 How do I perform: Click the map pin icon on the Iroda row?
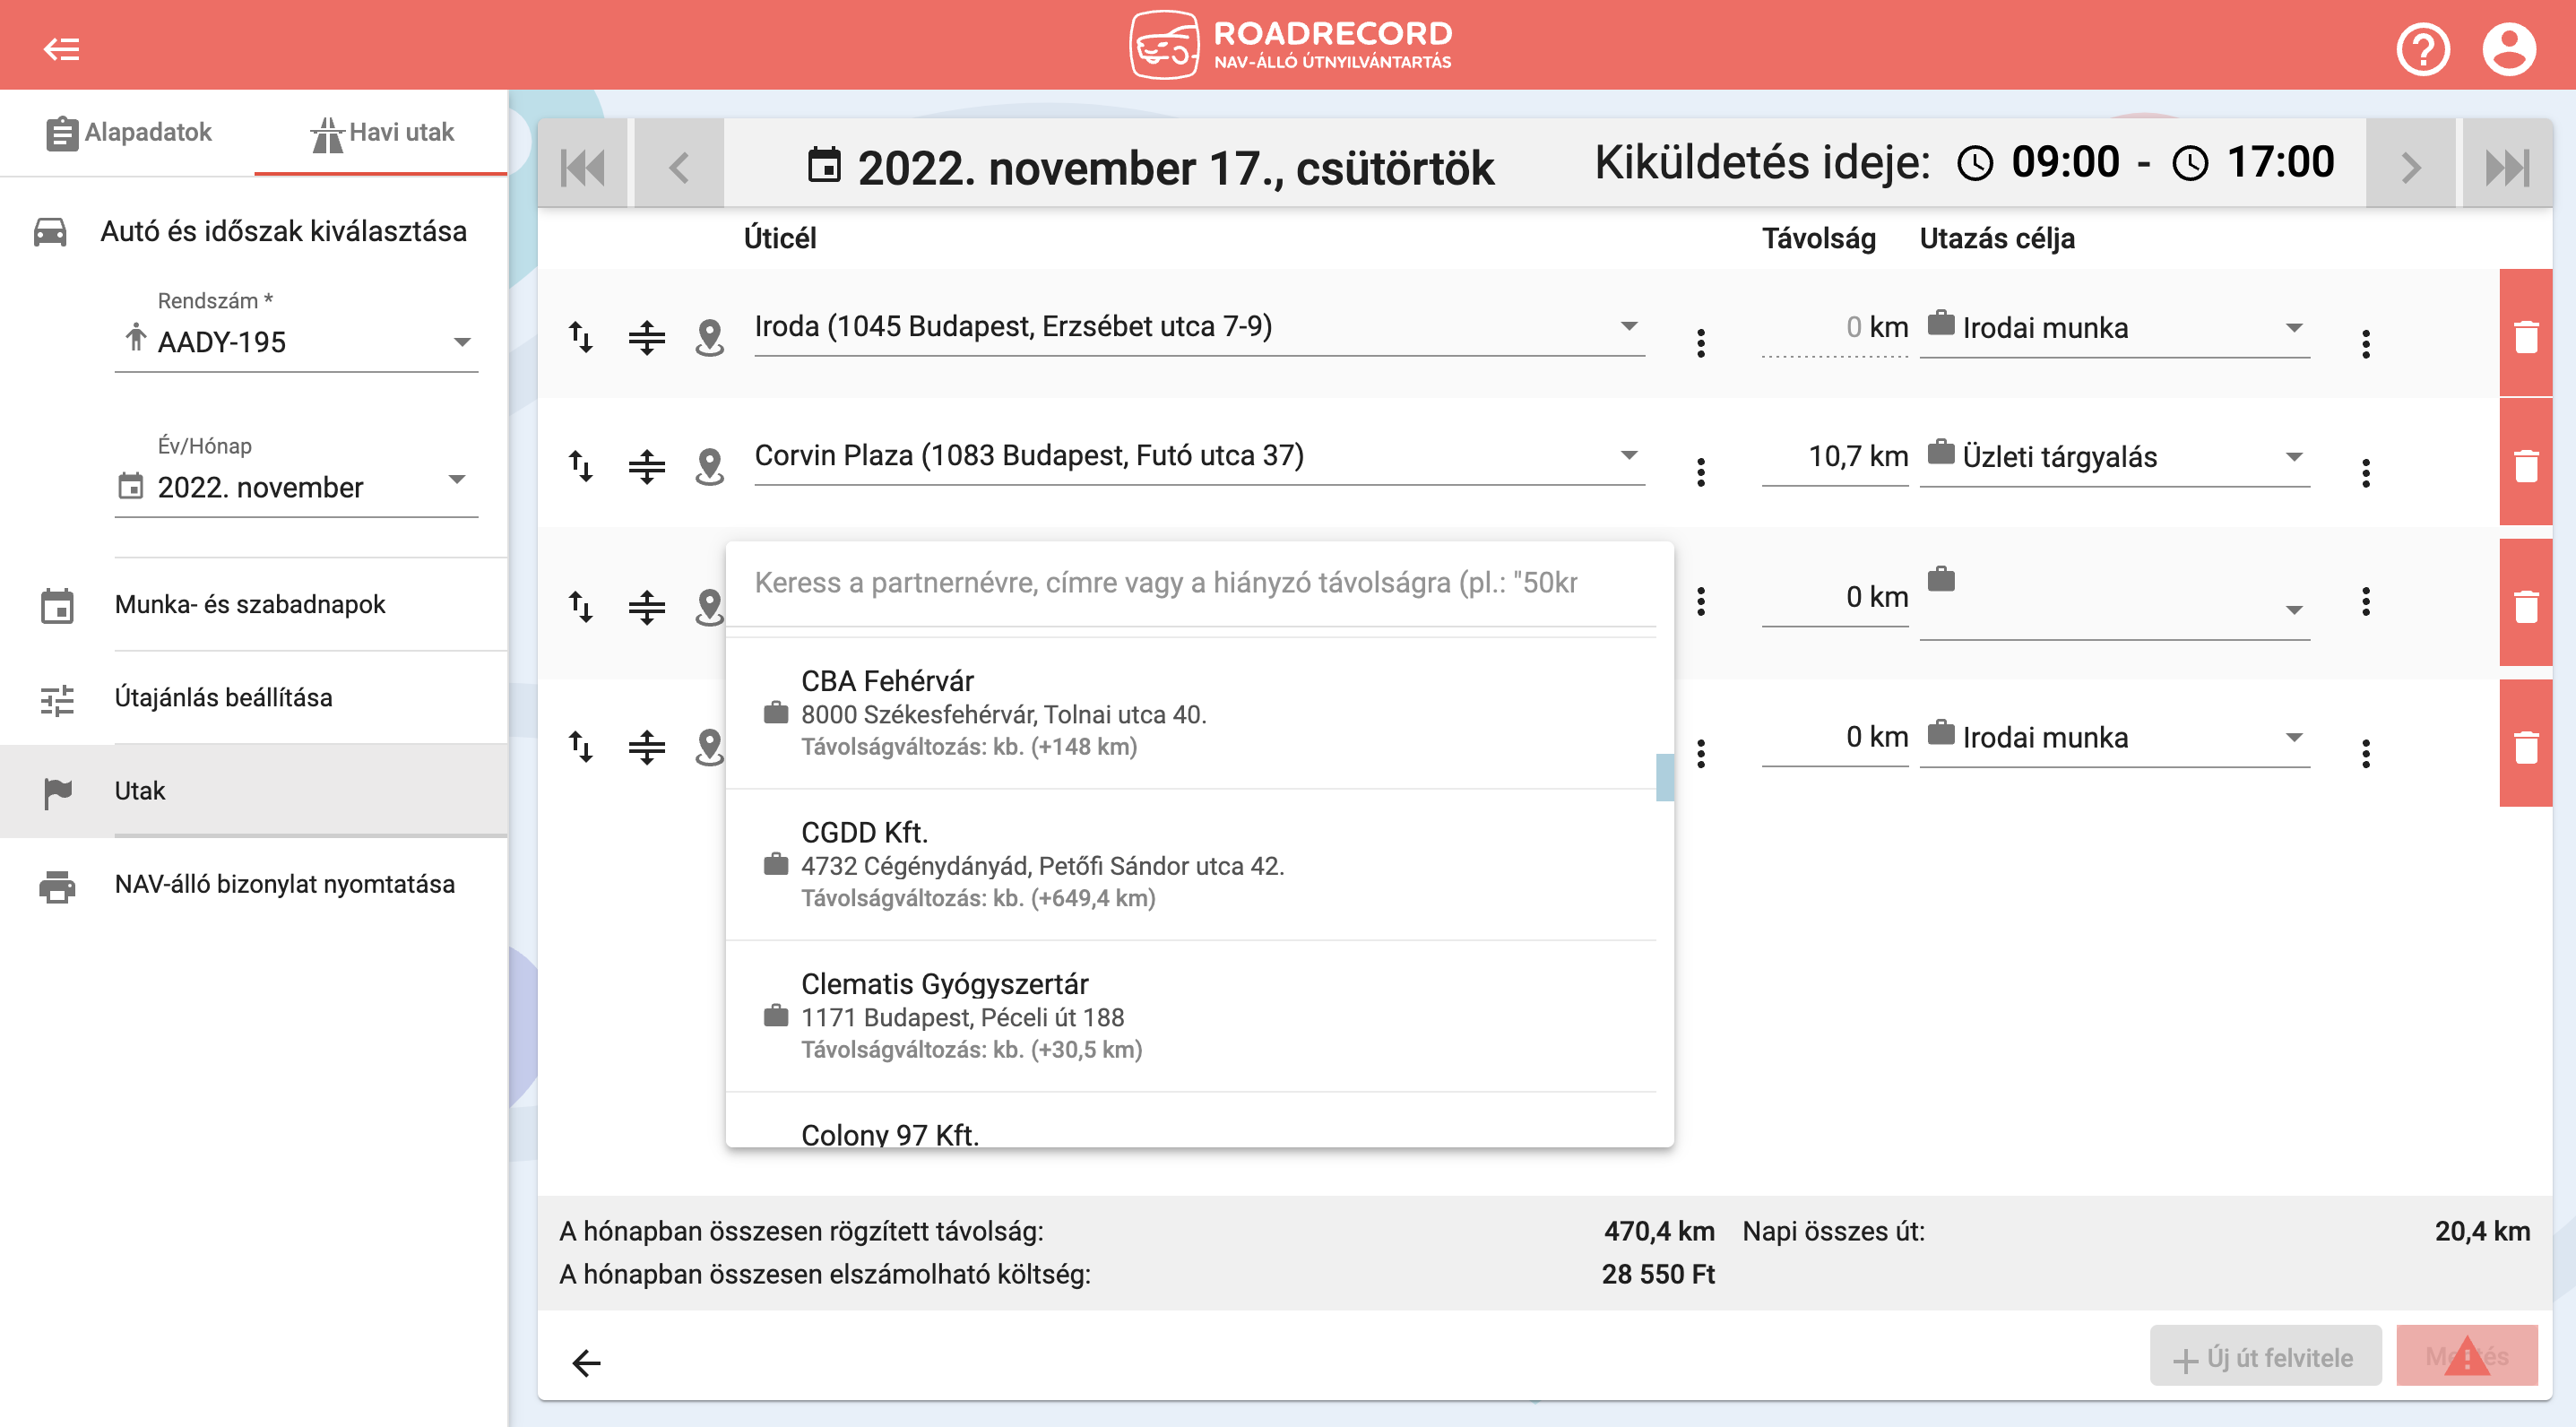click(709, 337)
